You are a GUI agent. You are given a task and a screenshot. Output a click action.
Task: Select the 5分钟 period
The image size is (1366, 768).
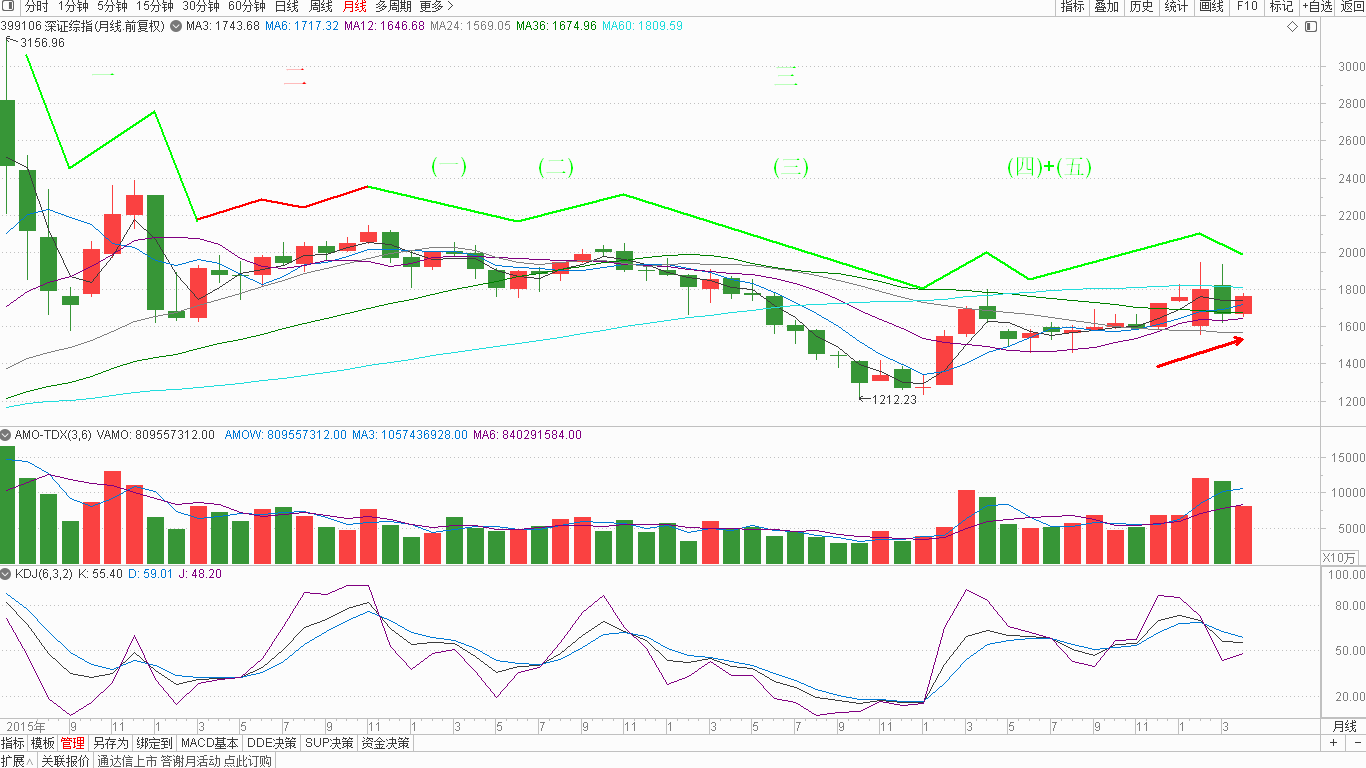[112, 6]
